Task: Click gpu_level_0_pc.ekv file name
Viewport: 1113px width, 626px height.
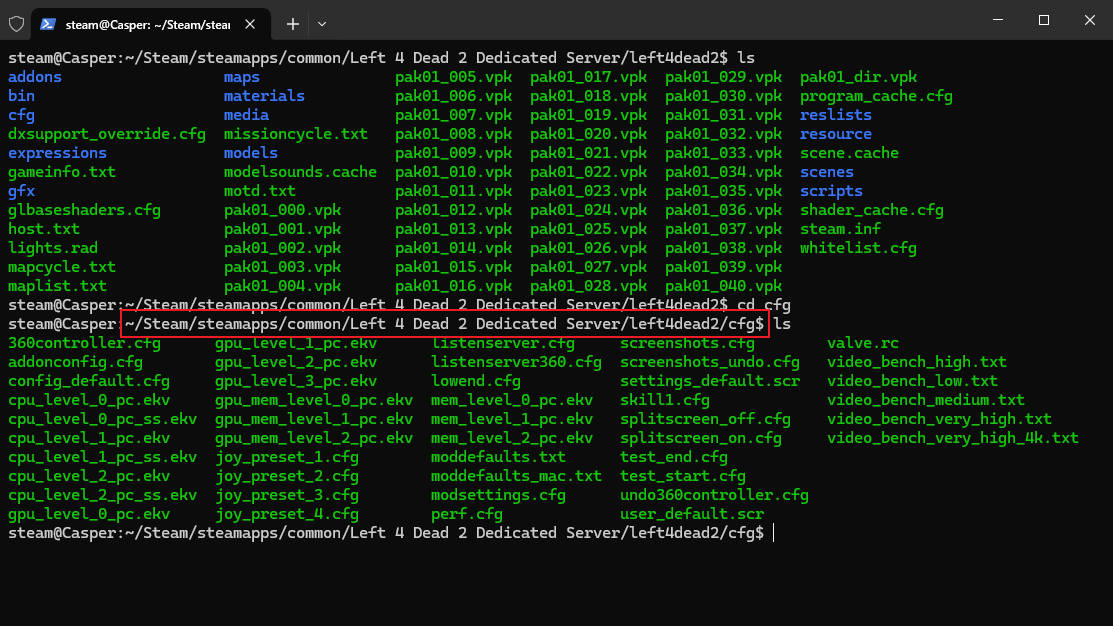Action: [x=89, y=514]
